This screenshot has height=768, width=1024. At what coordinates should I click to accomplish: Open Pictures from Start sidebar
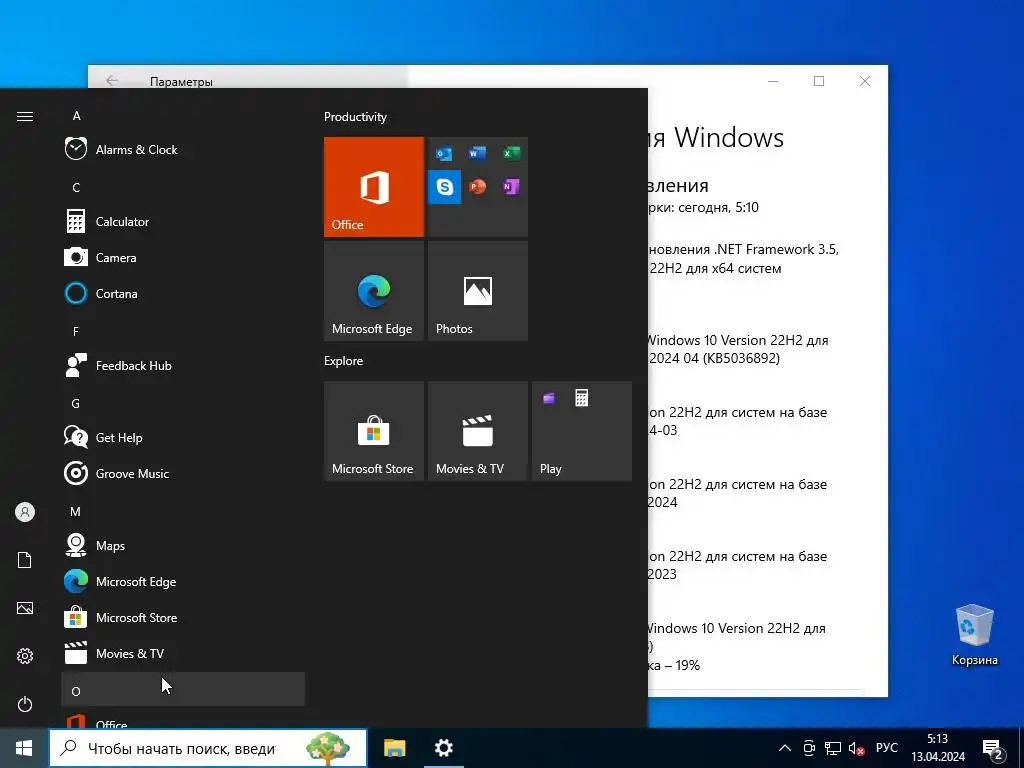tap(25, 608)
